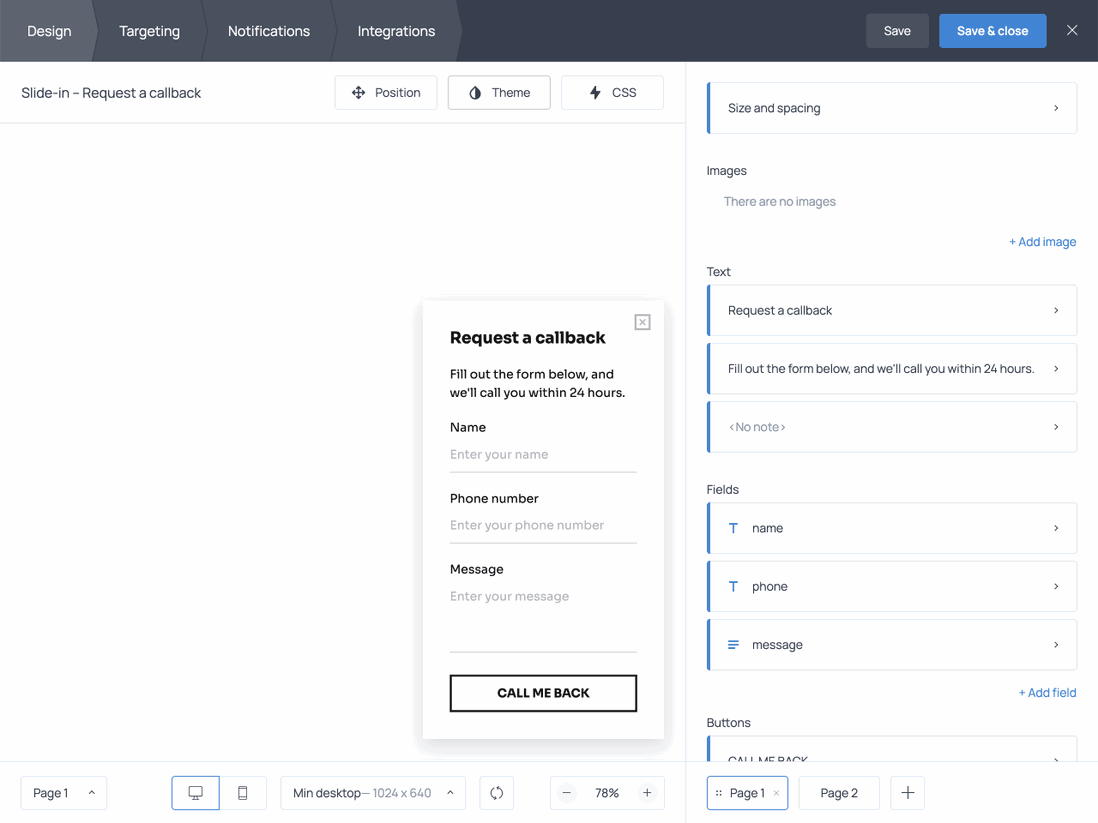Screen dimensions: 1098x823
Task: Select the Position tool
Action: click(386, 92)
